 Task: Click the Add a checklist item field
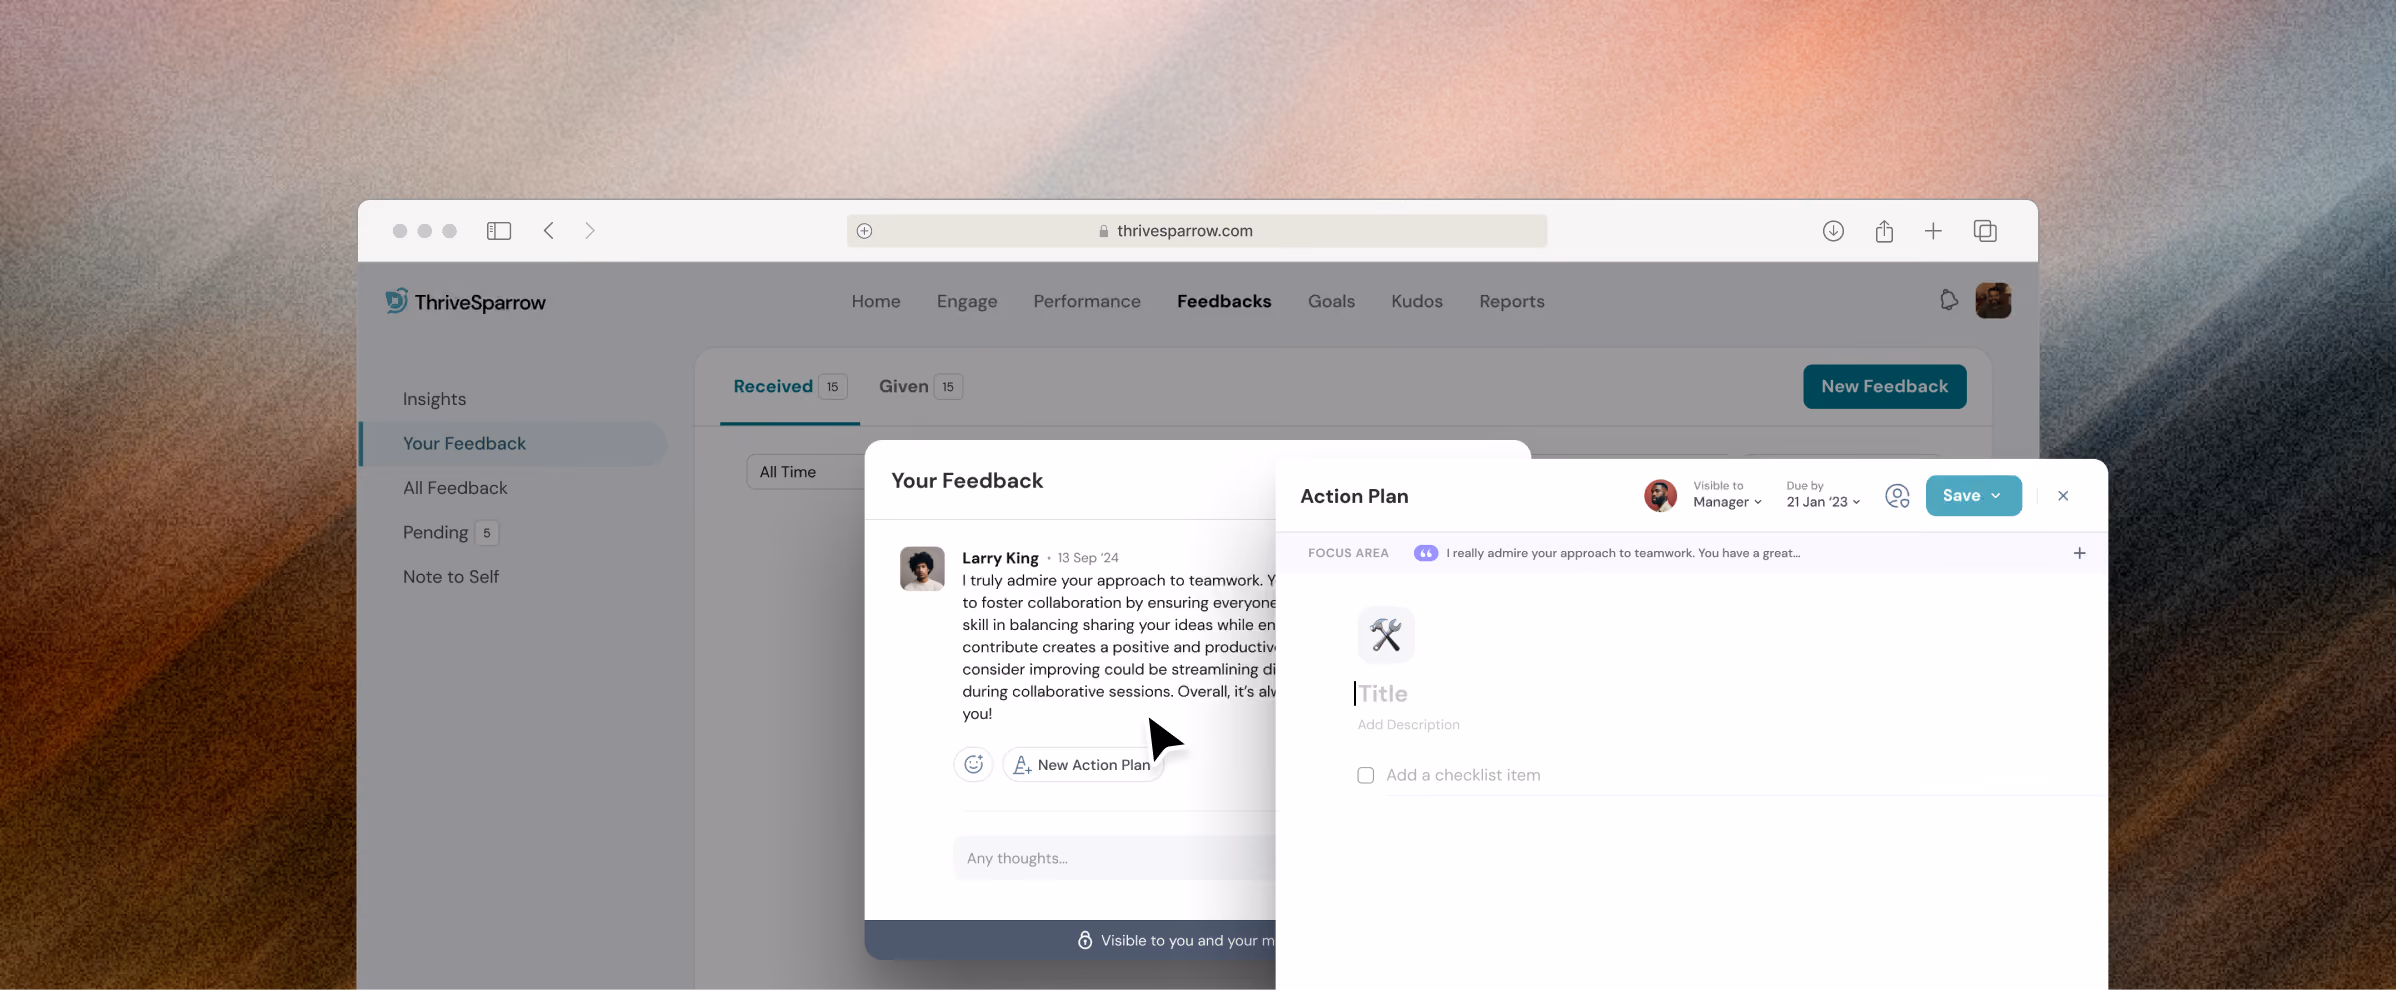(x=1463, y=775)
